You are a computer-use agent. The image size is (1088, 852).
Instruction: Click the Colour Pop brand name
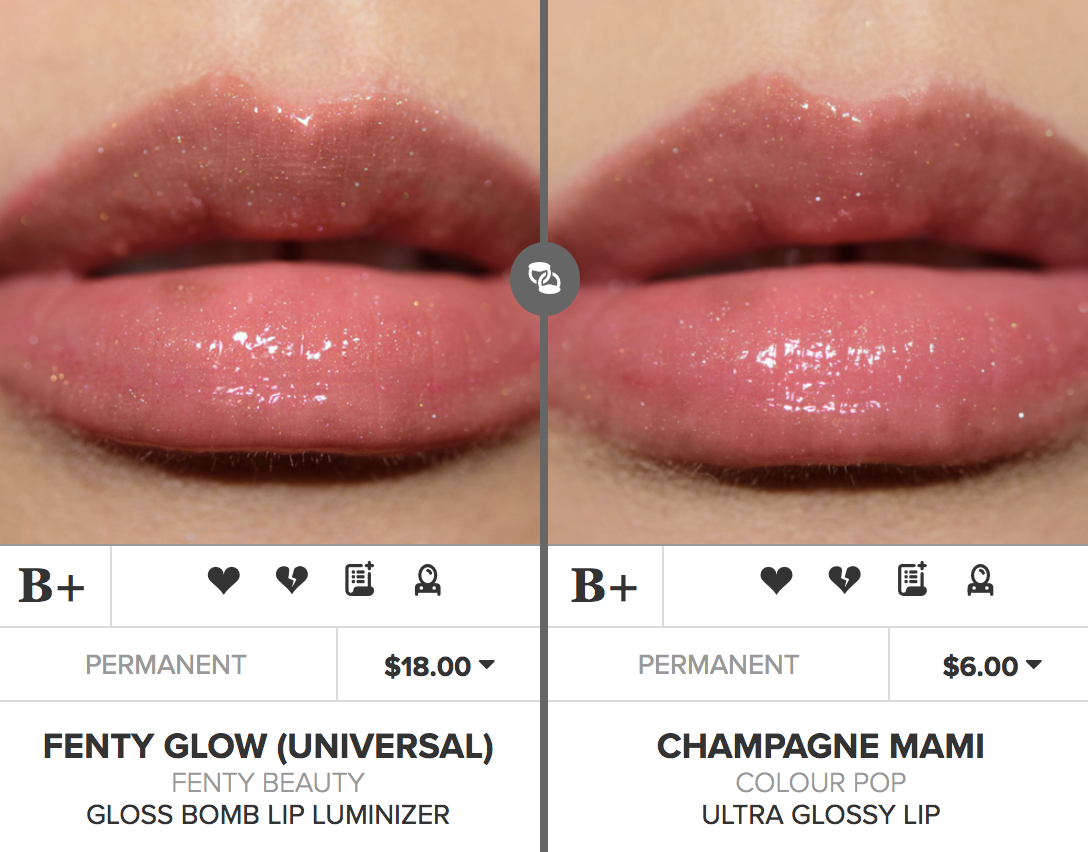click(820, 782)
